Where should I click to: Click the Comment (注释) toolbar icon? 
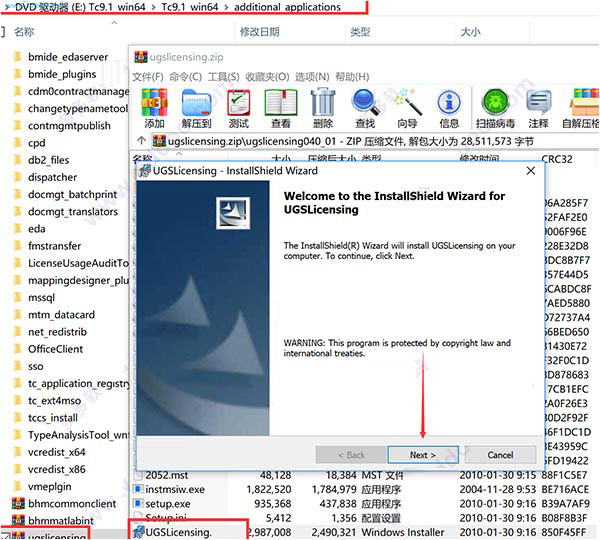tap(538, 109)
